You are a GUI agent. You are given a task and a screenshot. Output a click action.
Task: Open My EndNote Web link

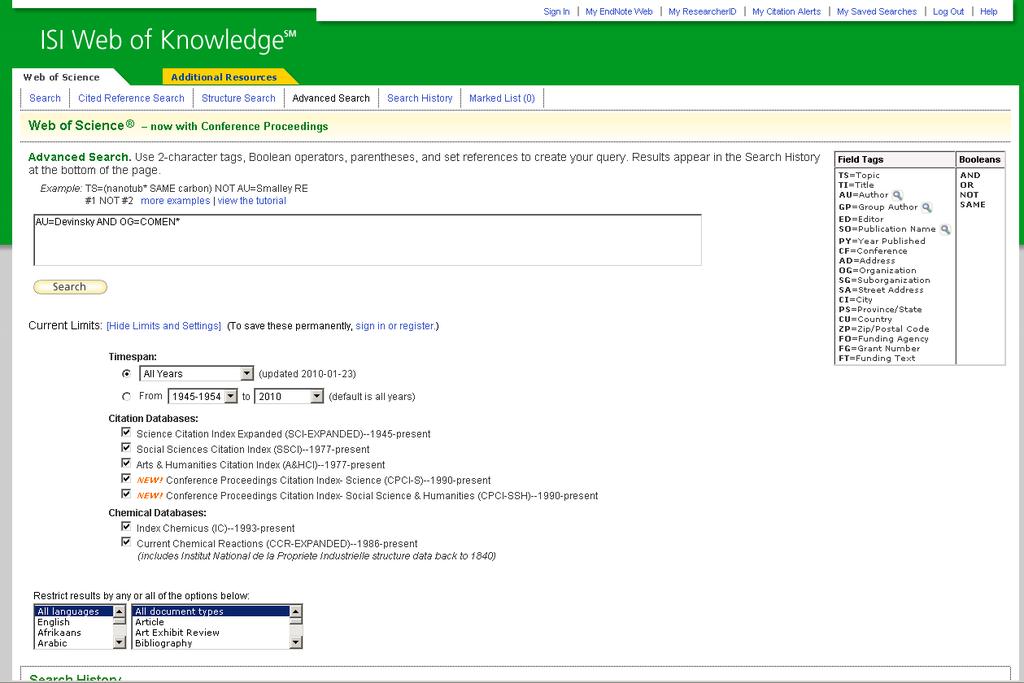(x=619, y=12)
